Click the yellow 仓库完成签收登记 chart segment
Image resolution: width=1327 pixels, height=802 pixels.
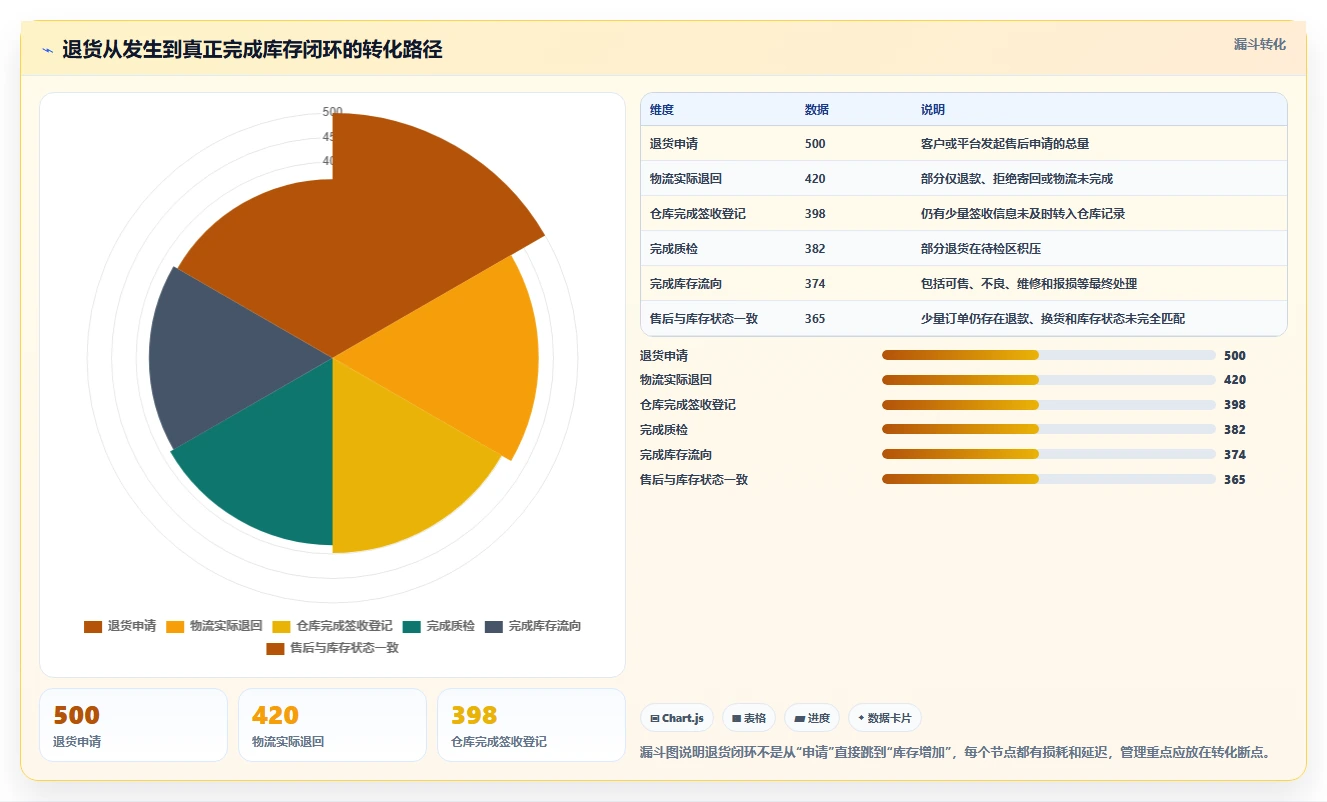click(400, 470)
